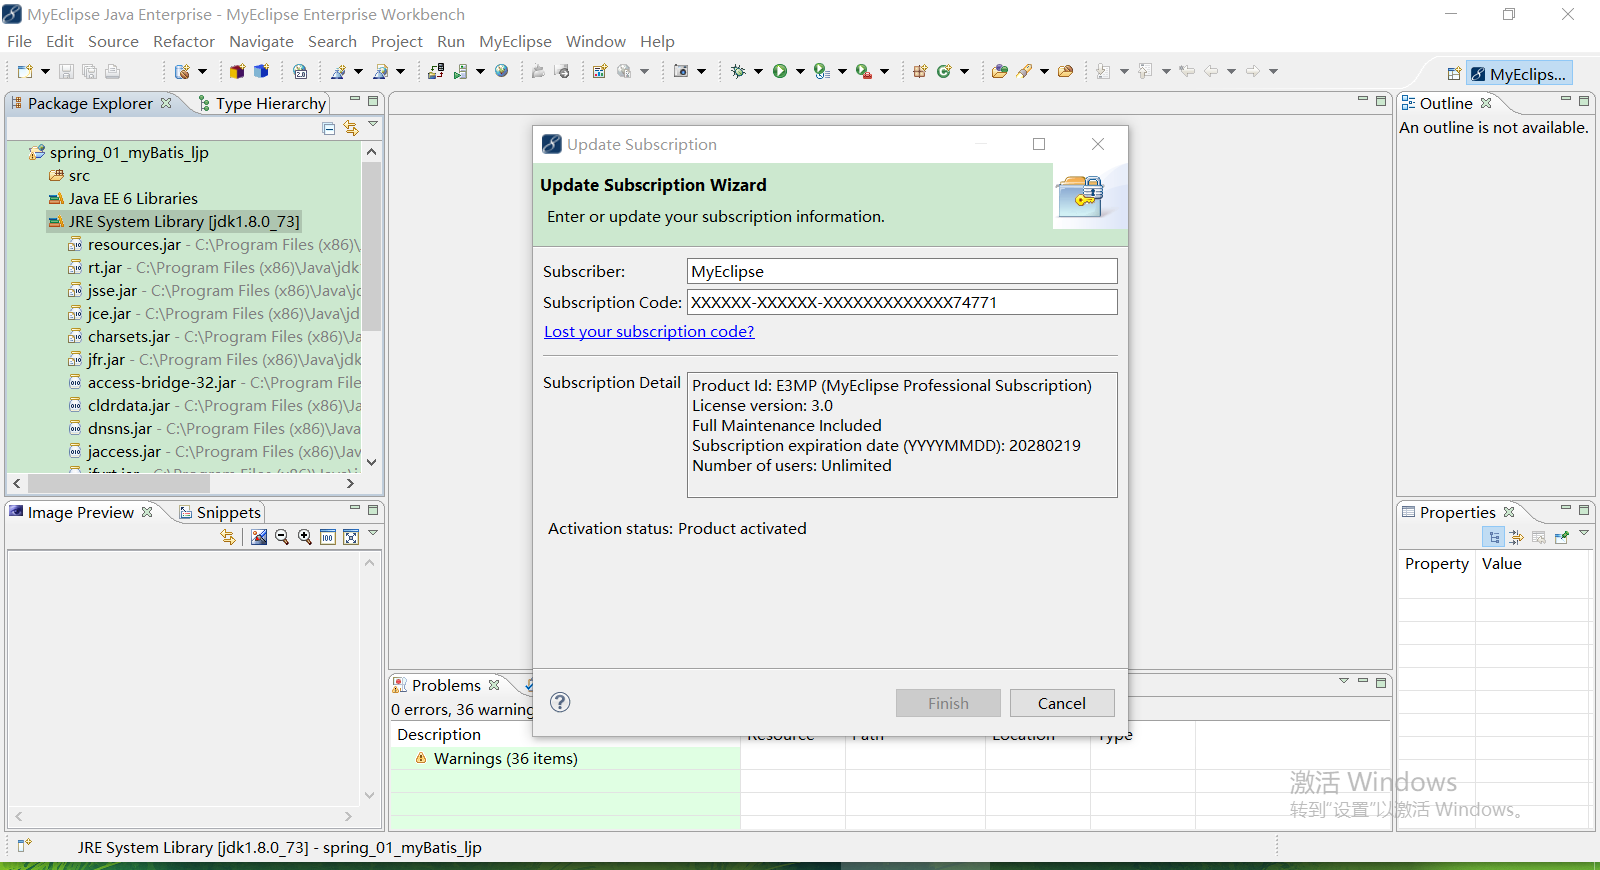Open the Search toolbar dropdown arrow

pyautogui.click(x=1044, y=71)
